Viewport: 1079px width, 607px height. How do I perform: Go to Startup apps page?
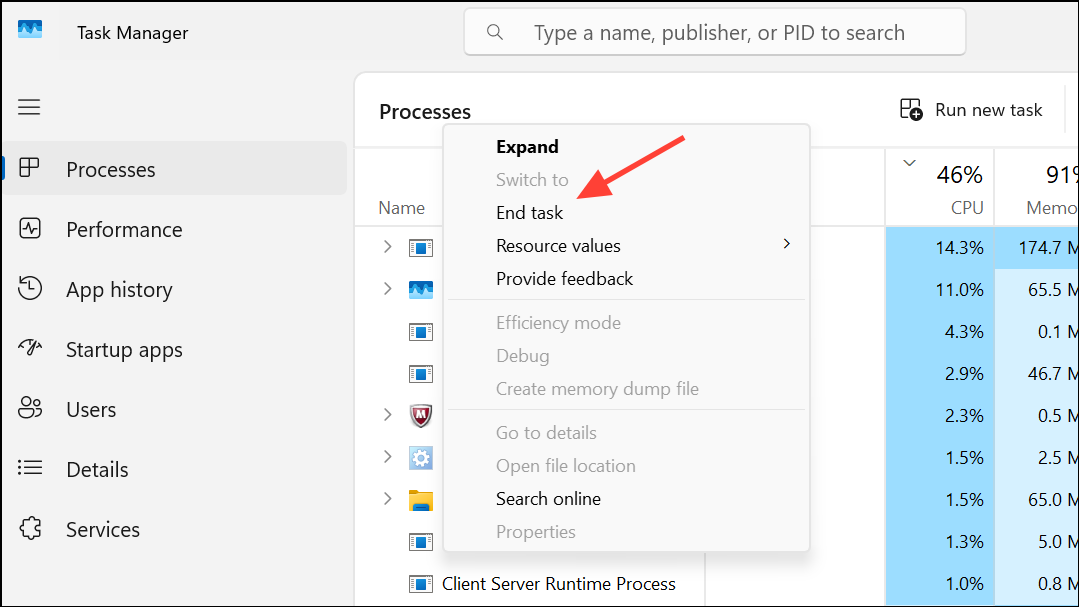[175, 350]
